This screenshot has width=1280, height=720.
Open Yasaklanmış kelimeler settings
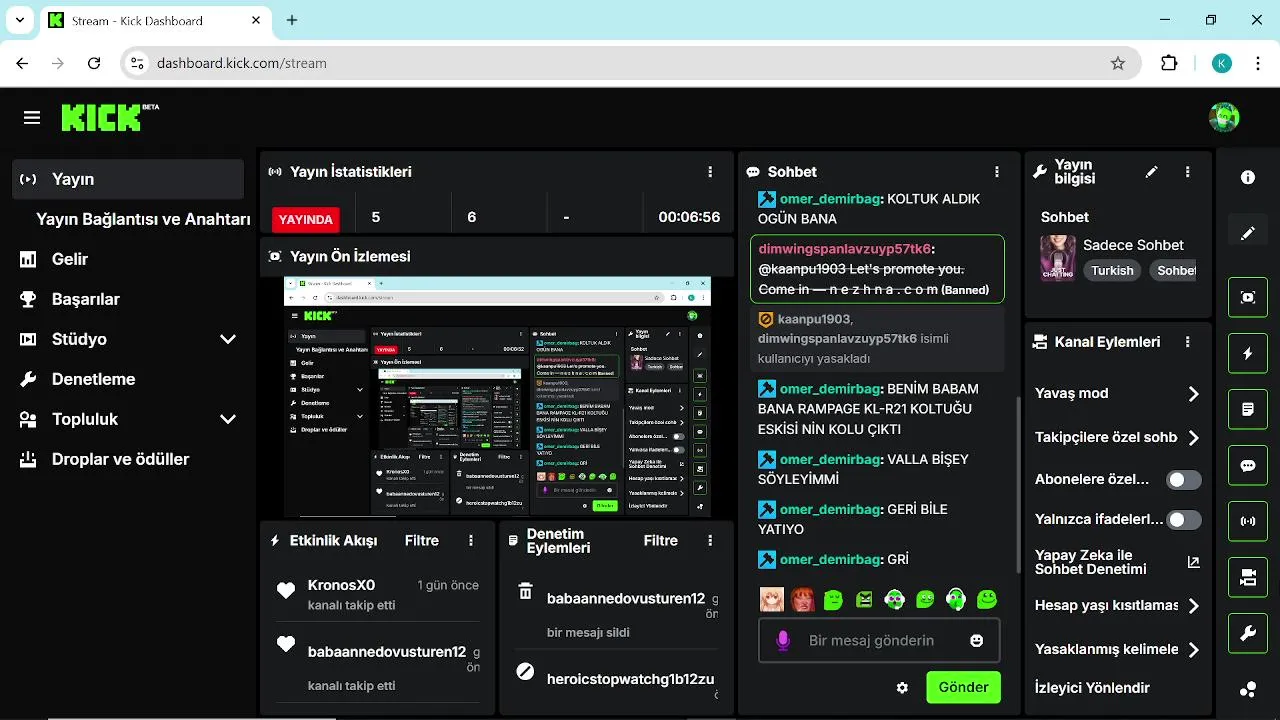tap(1117, 650)
